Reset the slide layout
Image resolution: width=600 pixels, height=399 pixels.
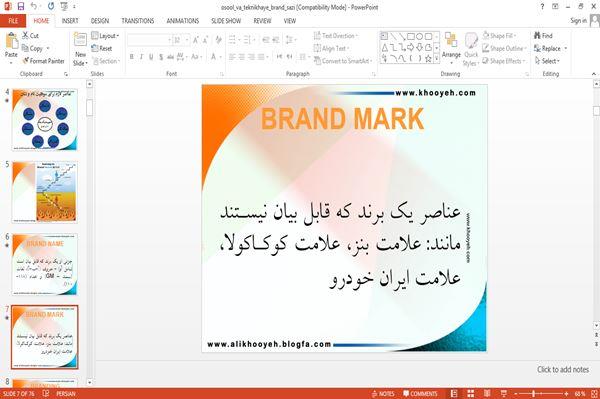[102, 48]
